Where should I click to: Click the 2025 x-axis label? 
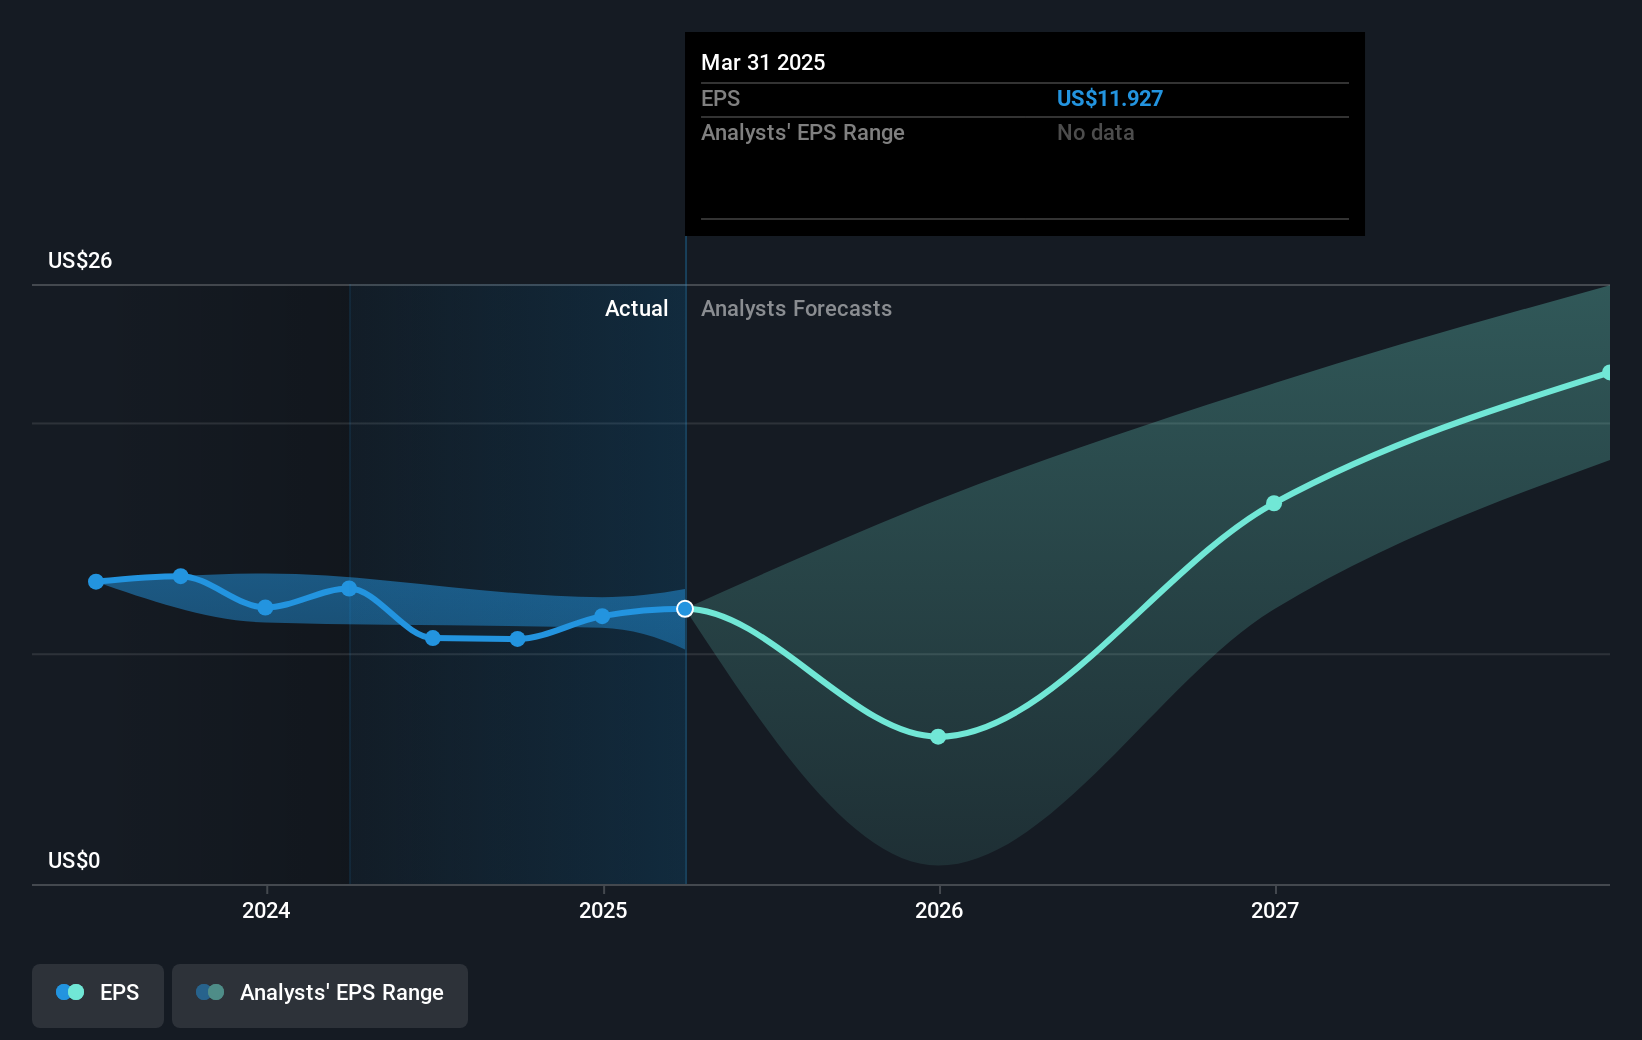(x=603, y=910)
